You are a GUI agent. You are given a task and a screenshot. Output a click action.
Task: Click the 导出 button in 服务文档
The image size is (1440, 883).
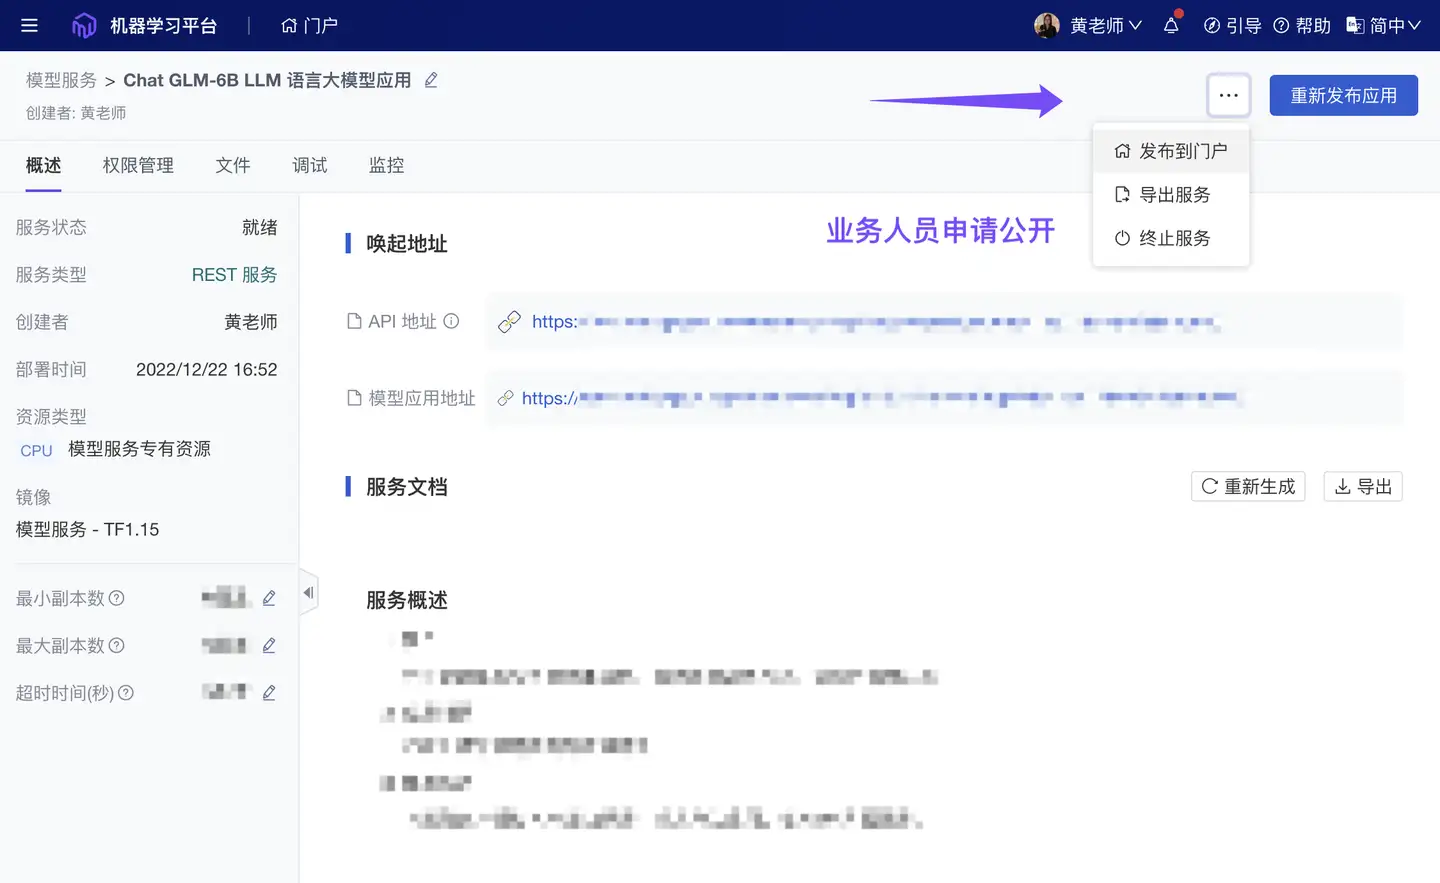coord(1363,486)
